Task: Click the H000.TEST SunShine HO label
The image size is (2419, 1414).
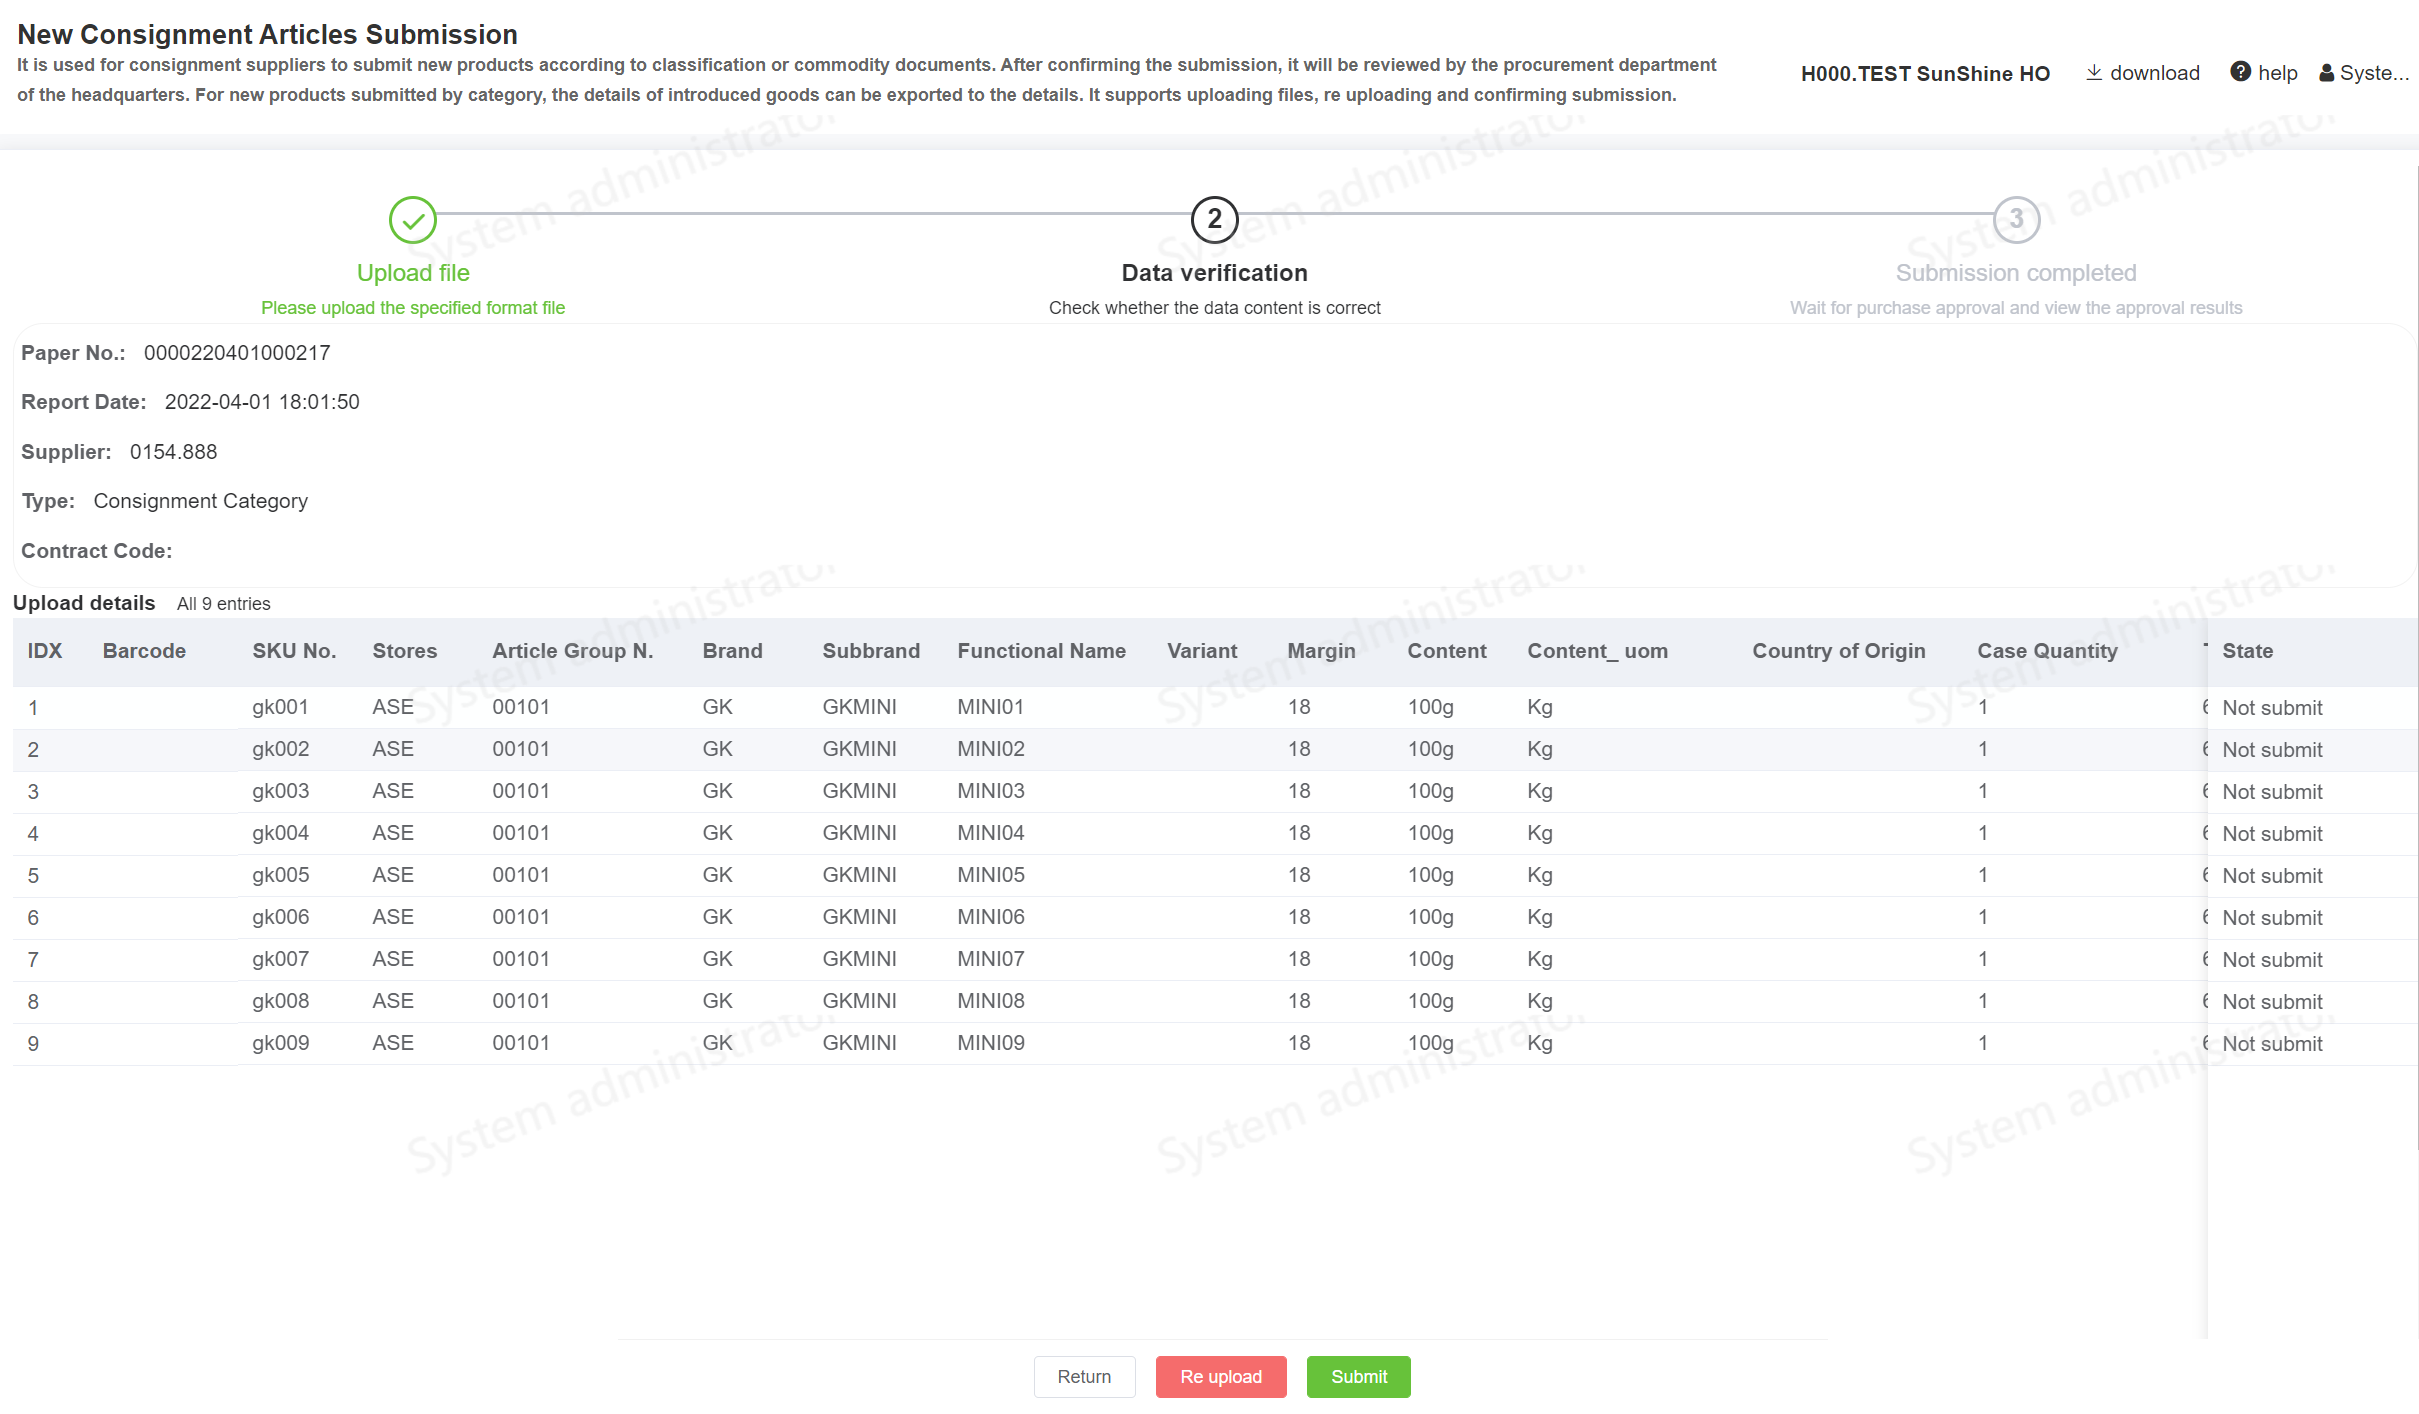Action: 1925,73
